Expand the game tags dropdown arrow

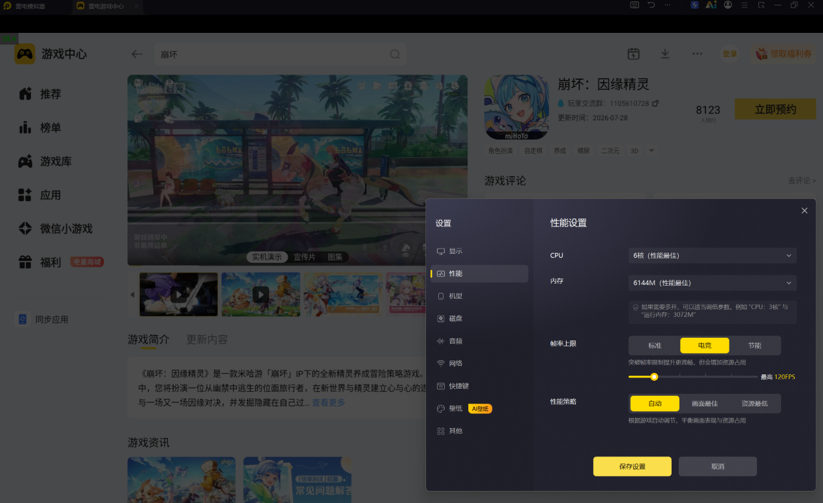(x=651, y=151)
